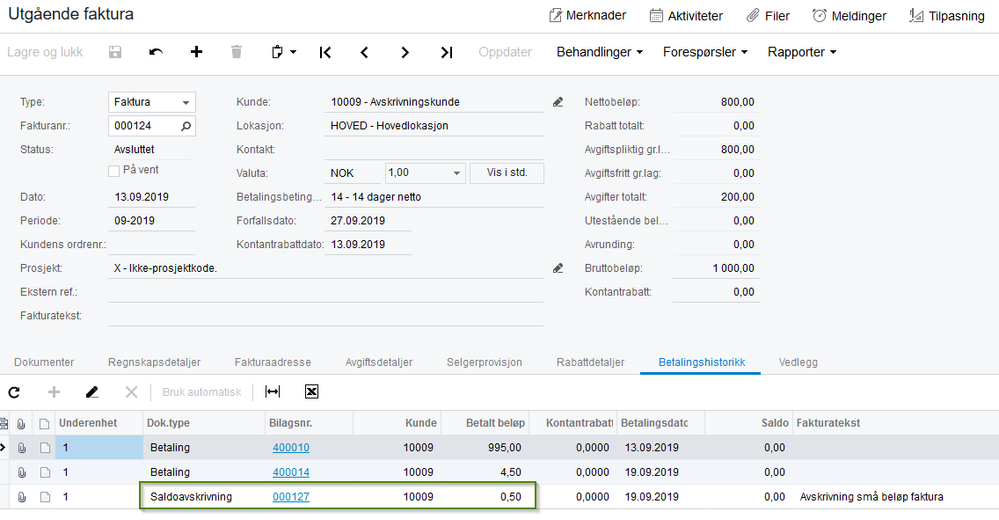Click the Excel export icon in grid
999x520 pixels.
point(311,392)
